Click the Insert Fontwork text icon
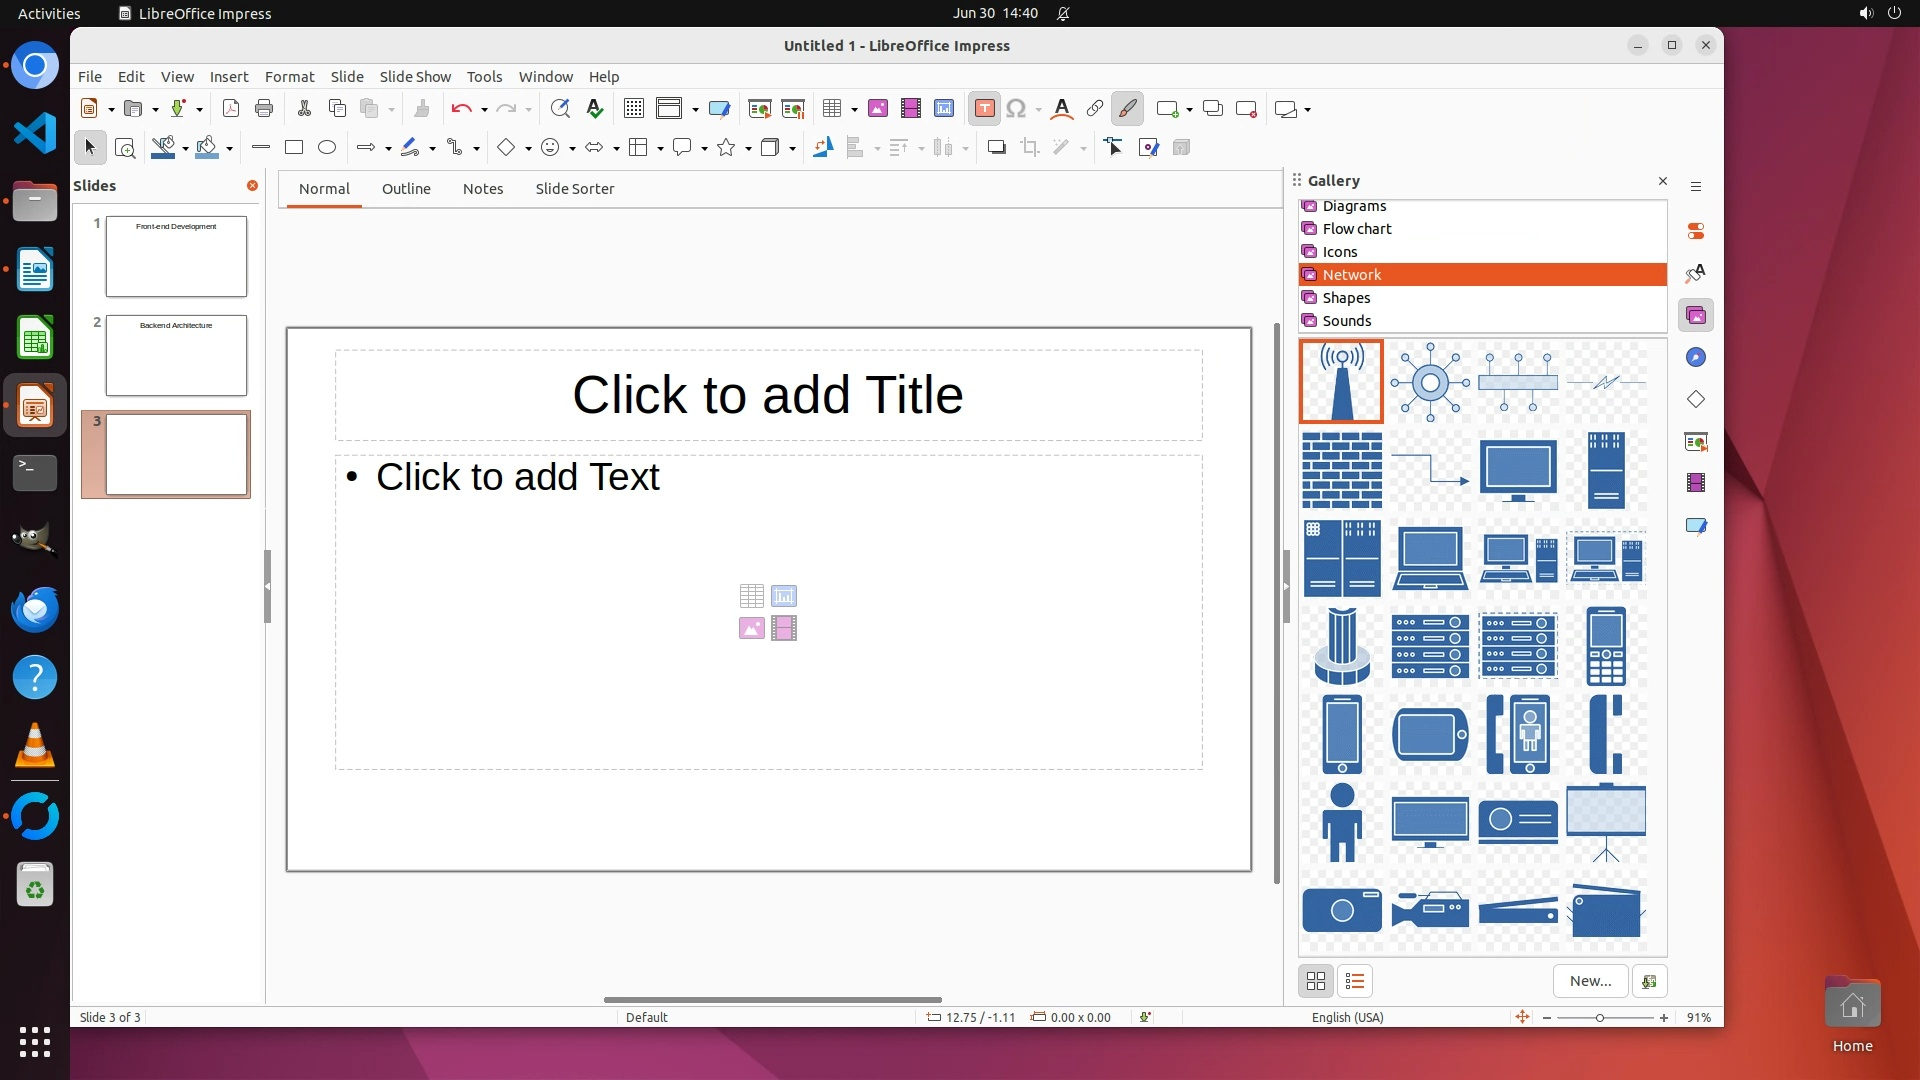Screen dimensions: 1920x1080 point(1062,109)
